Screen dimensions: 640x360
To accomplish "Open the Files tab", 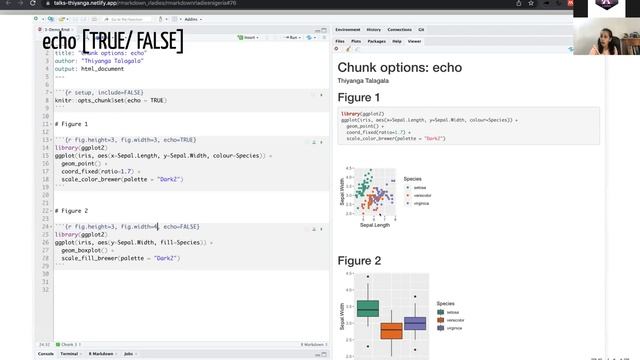I will coord(340,41).
